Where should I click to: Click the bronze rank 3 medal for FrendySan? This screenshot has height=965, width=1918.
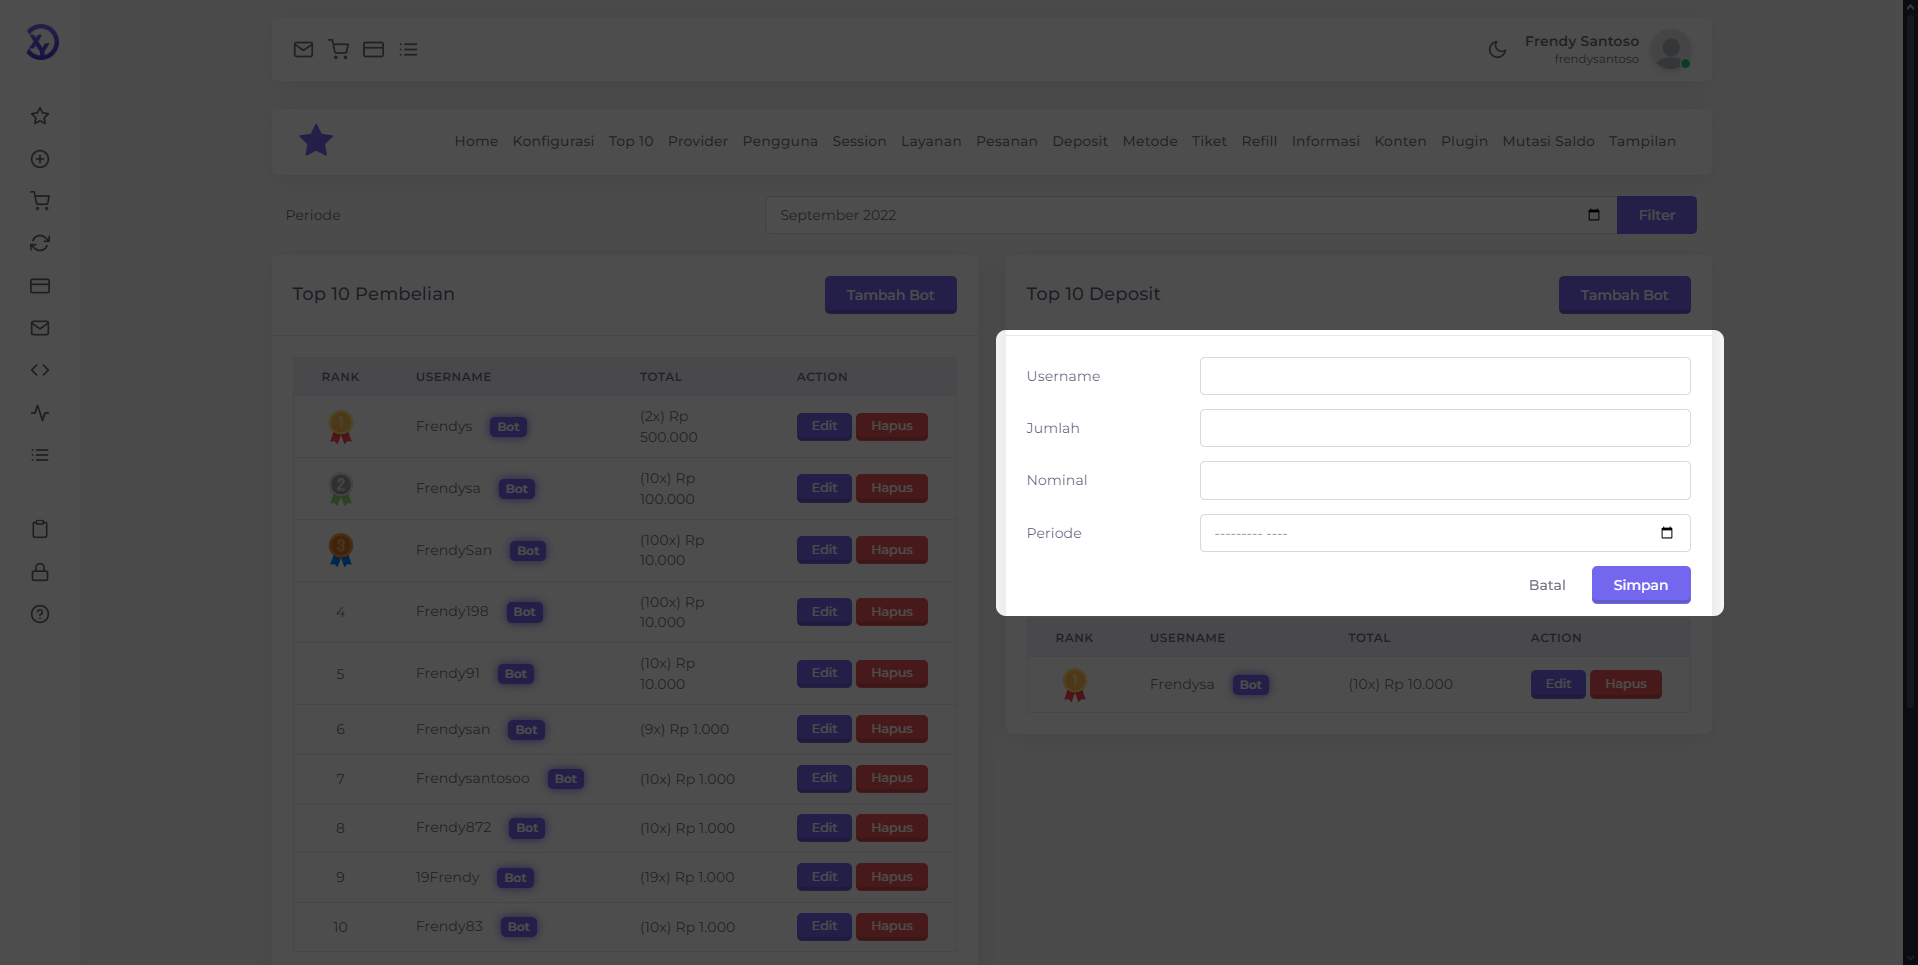(x=341, y=550)
